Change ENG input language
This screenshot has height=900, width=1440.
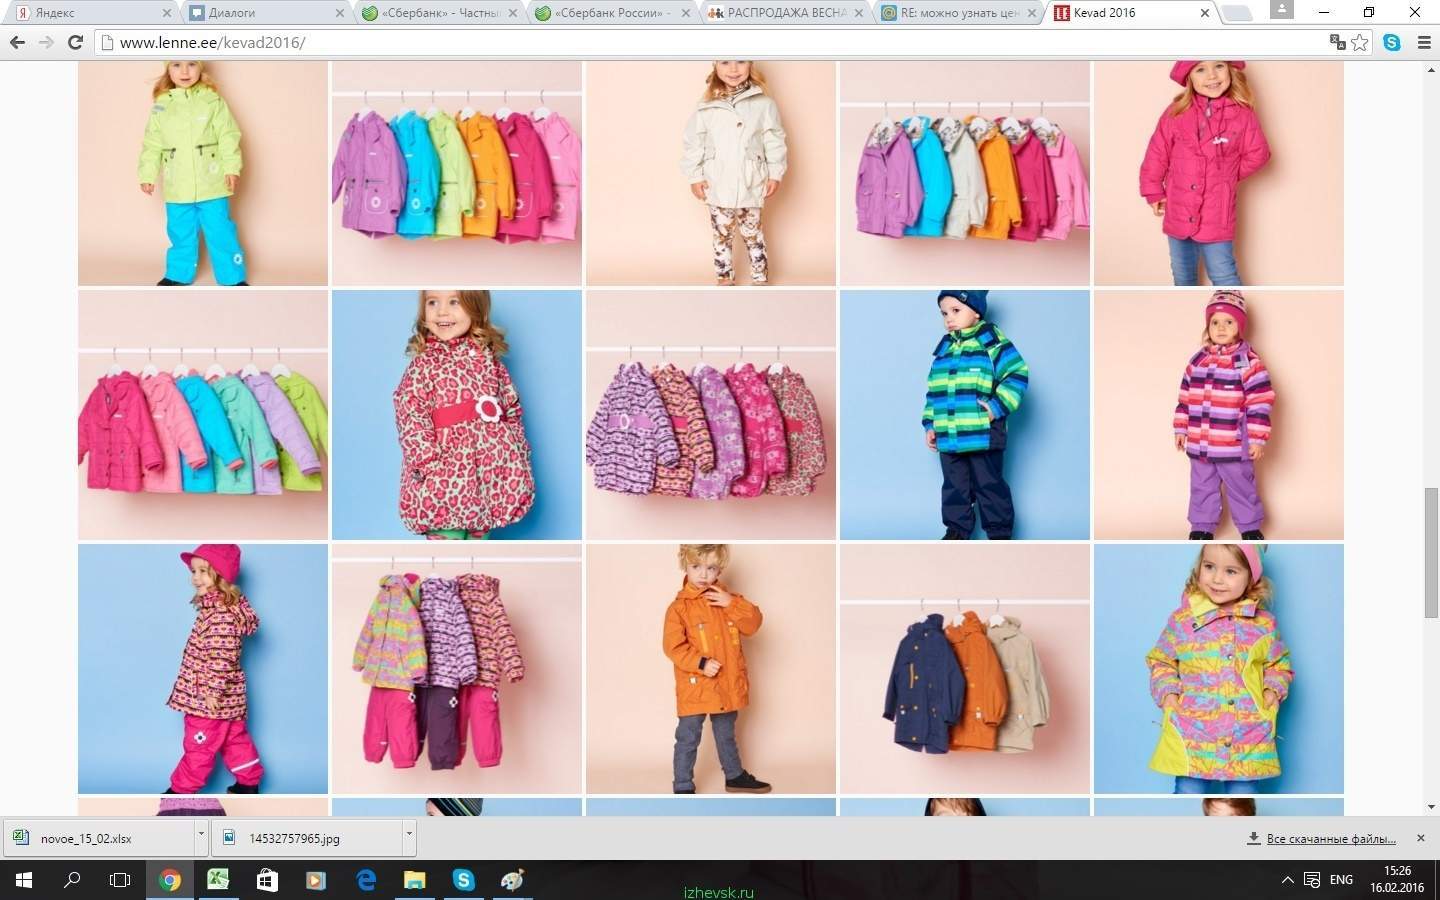(x=1341, y=880)
